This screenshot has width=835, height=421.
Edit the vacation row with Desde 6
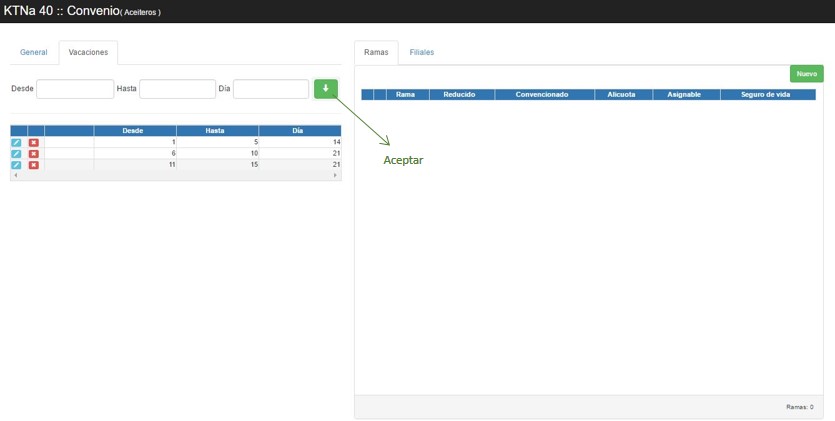pyautogui.click(x=16, y=153)
